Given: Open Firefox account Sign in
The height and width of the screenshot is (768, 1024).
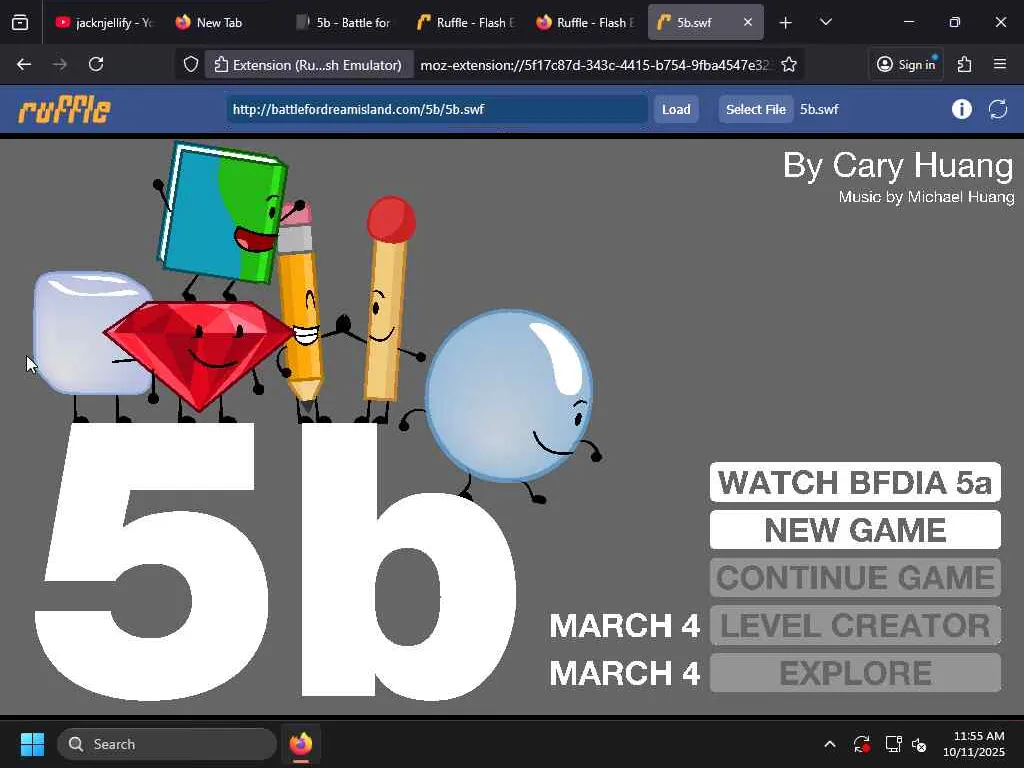Looking at the screenshot, I should [906, 64].
